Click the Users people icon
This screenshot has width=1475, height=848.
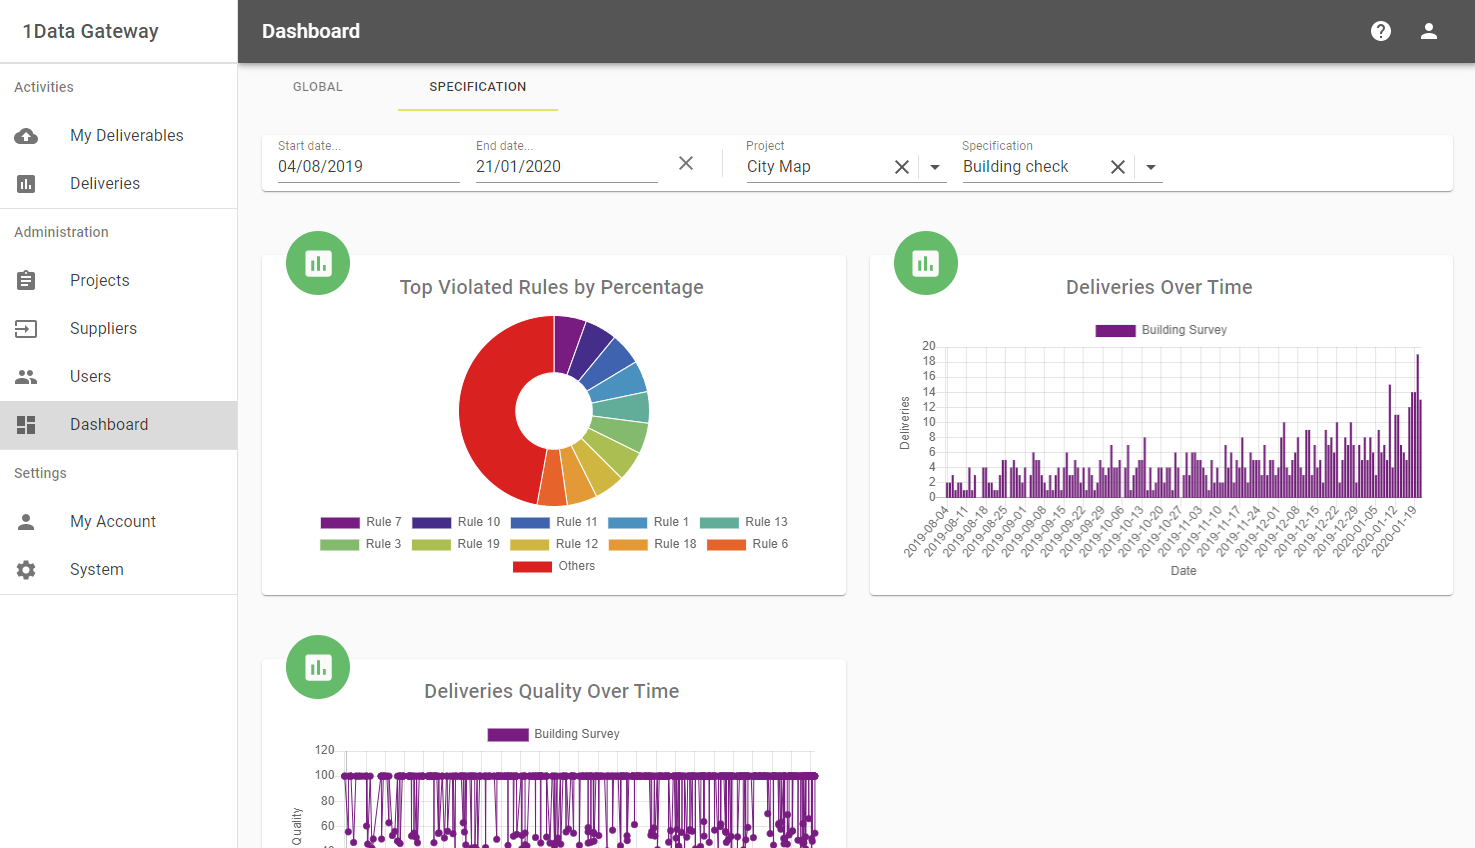point(26,377)
